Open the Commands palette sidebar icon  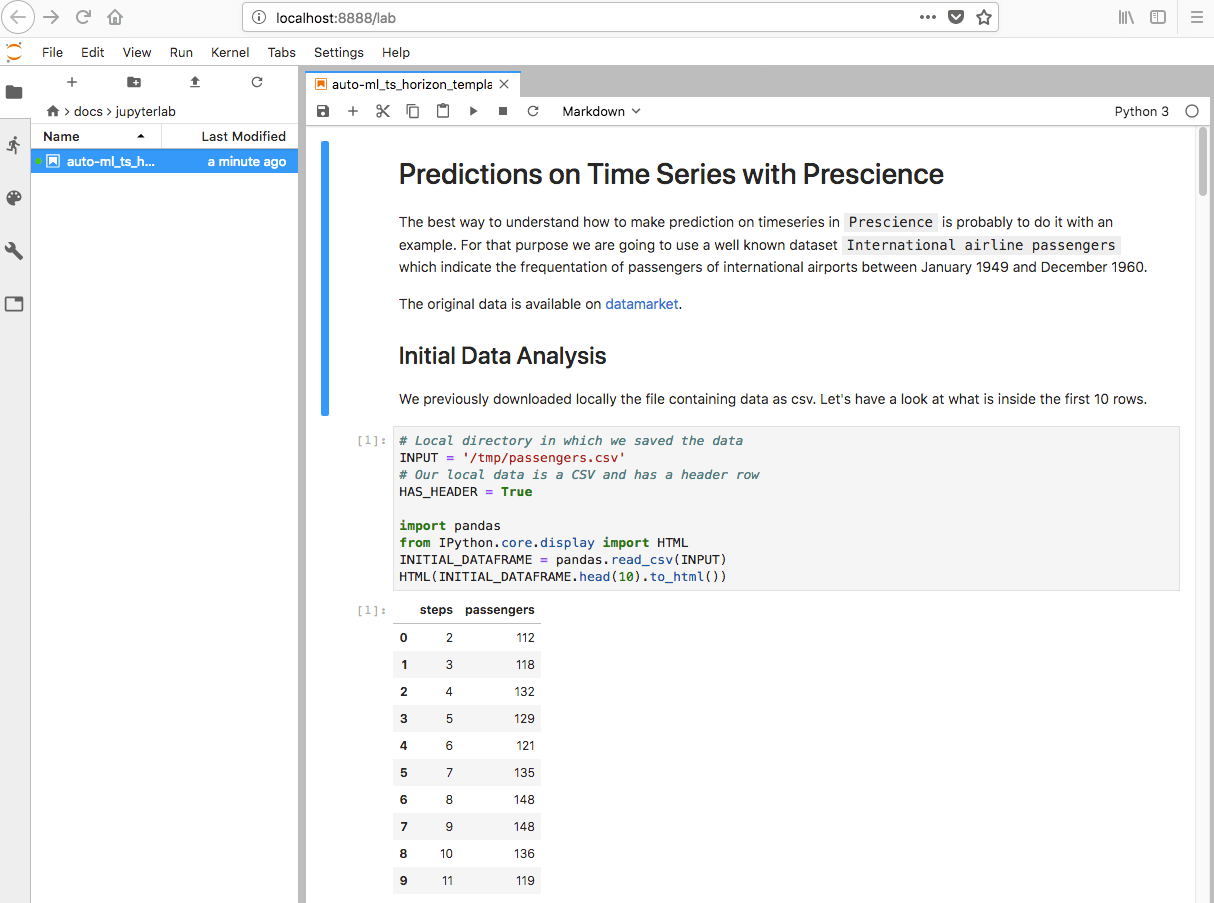[14, 198]
